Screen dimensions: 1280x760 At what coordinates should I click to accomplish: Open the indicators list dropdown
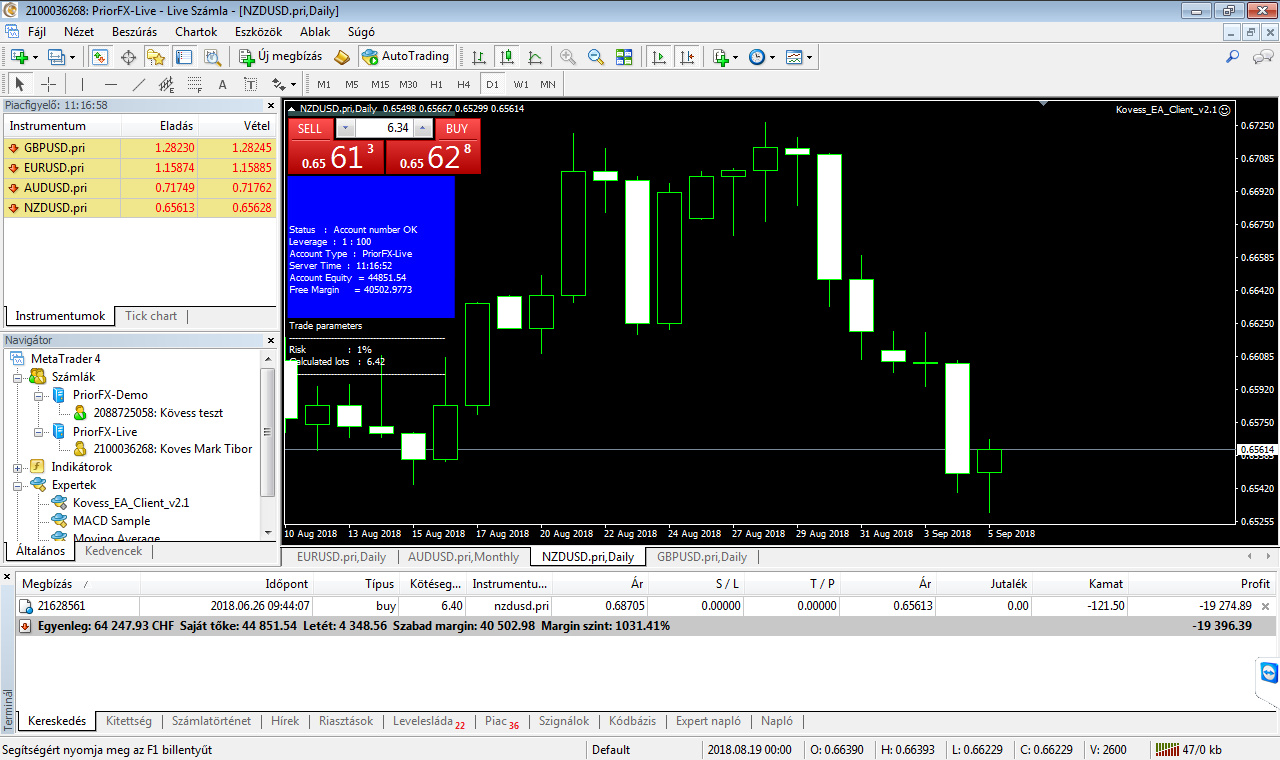pyautogui.click(x=725, y=57)
